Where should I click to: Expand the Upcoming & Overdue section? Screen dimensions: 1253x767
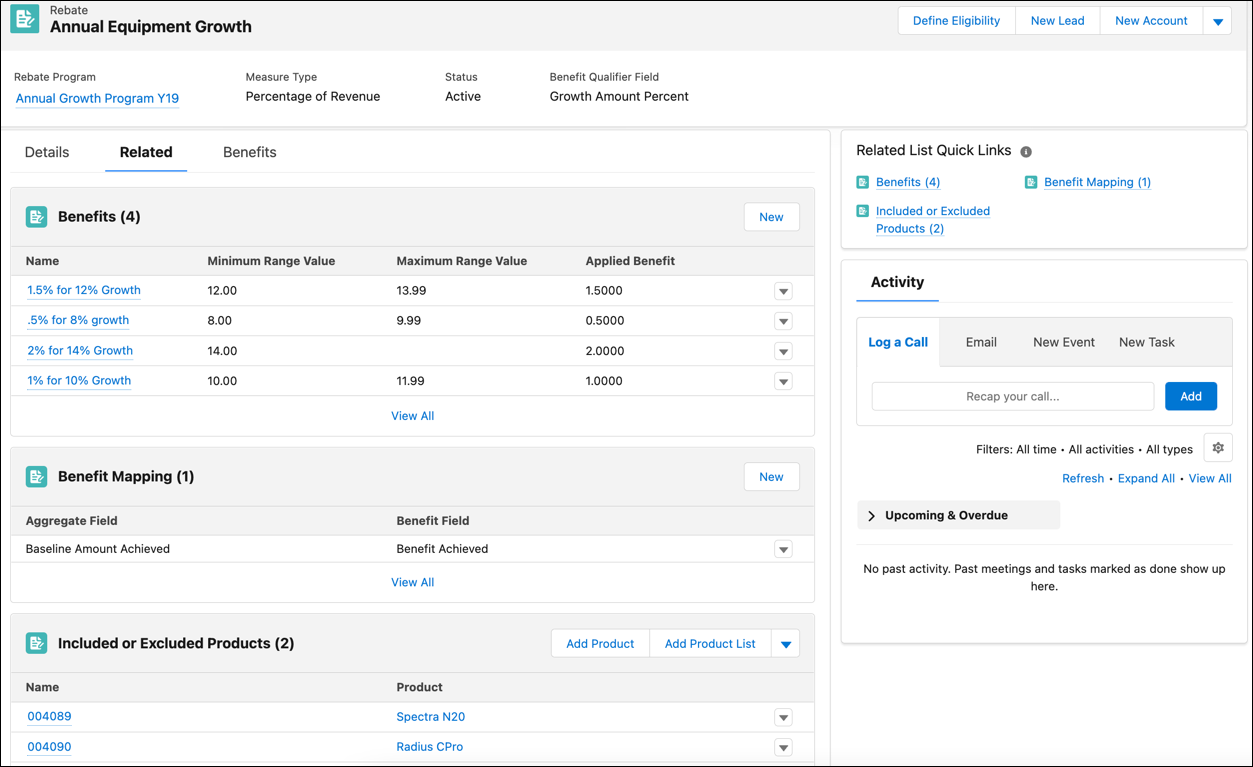pos(871,514)
